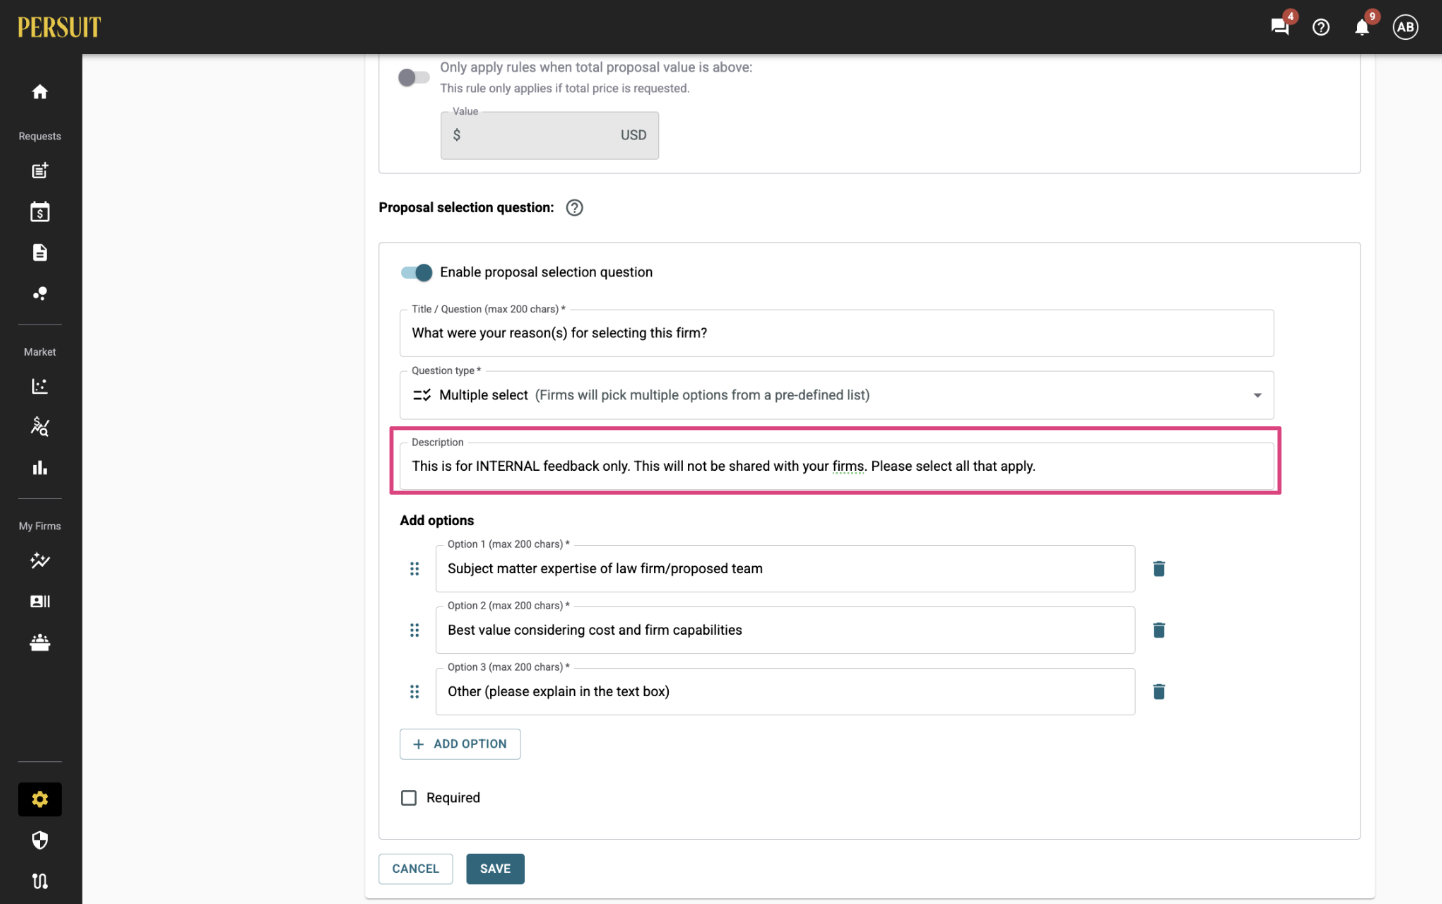The width and height of the screenshot is (1442, 904).
Task: Check the Required checkbox
Action: coord(409,798)
